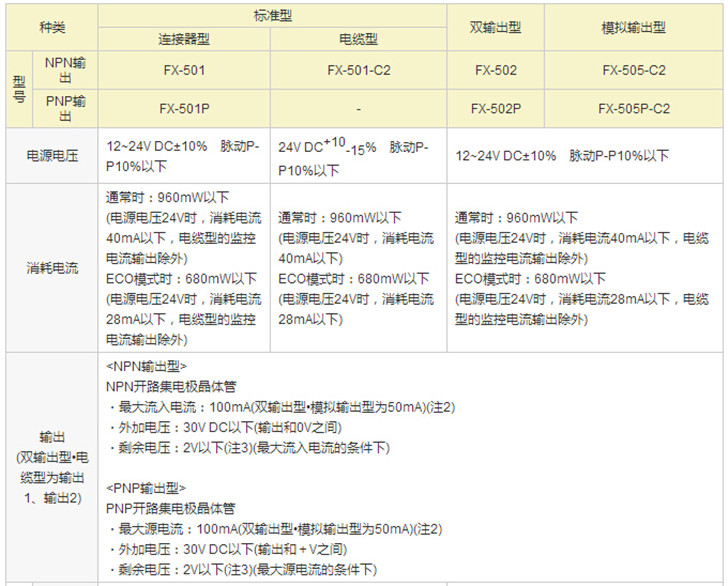The height and width of the screenshot is (586, 728).
Task: Select model FX-502 cell
Action: 495,70
